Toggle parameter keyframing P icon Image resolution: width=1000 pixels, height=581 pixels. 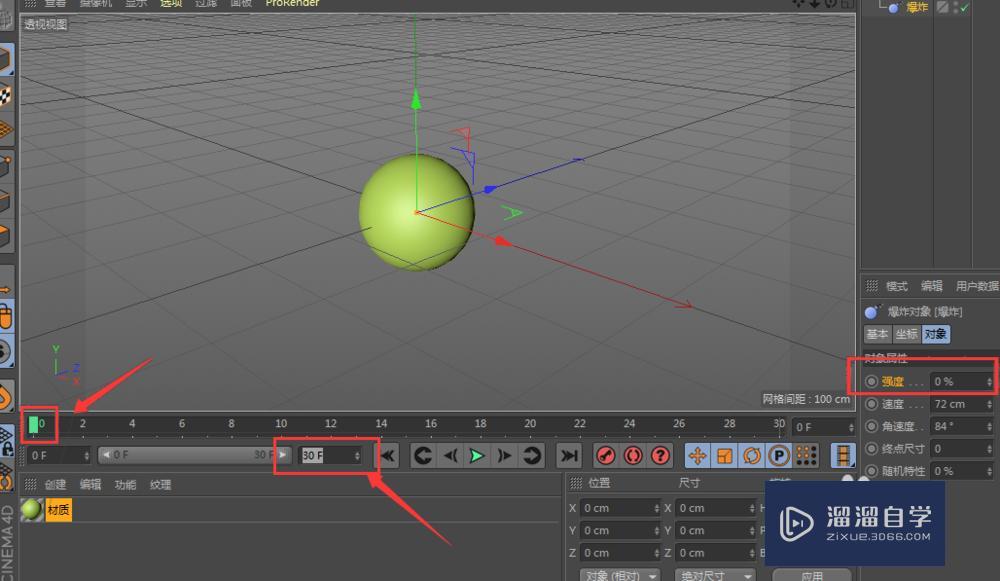pyautogui.click(x=779, y=455)
